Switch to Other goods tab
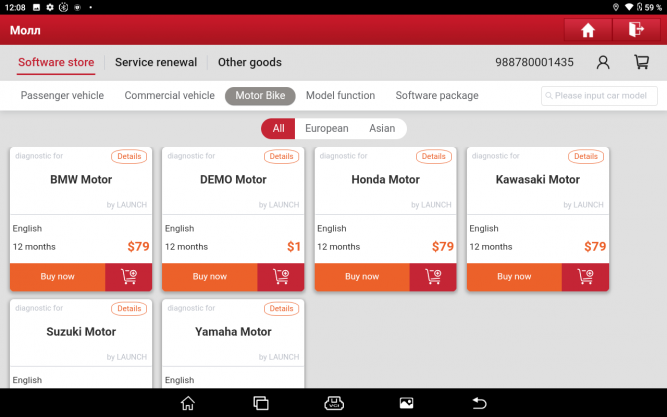667x417 pixels. click(x=250, y=63)
